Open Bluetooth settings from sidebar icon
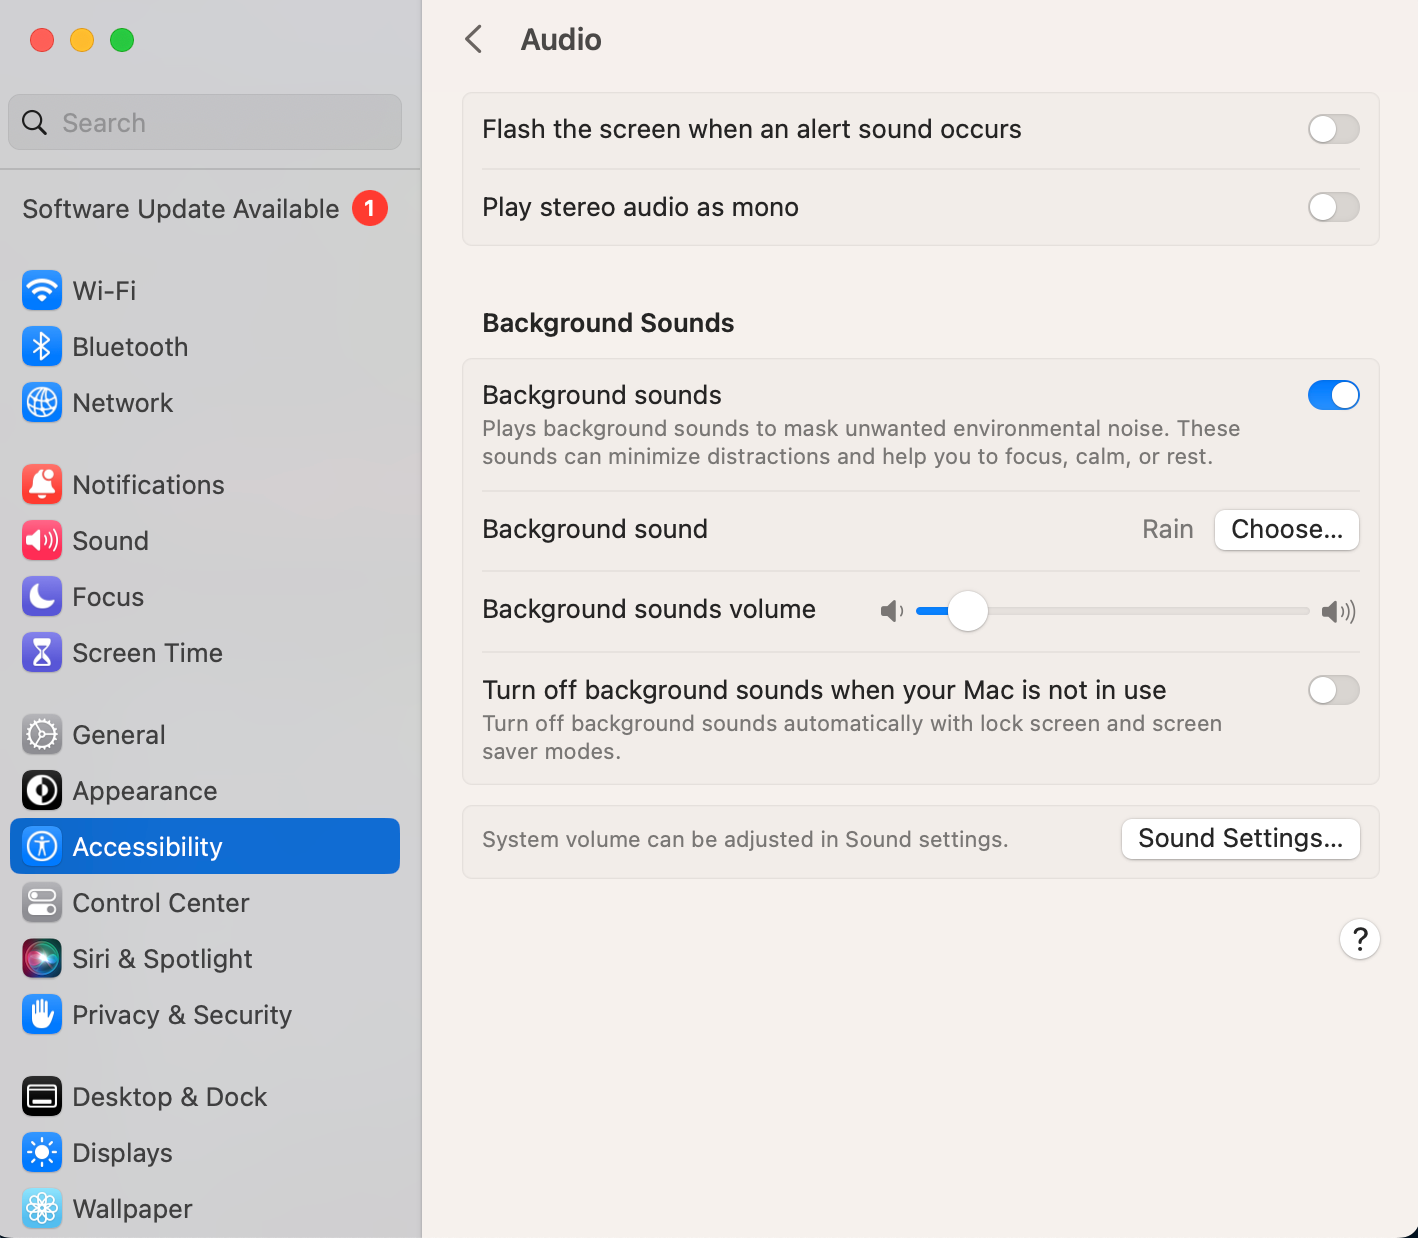Image resolution: width=1418 pixels, height=1238 pixels. (42, 347)
